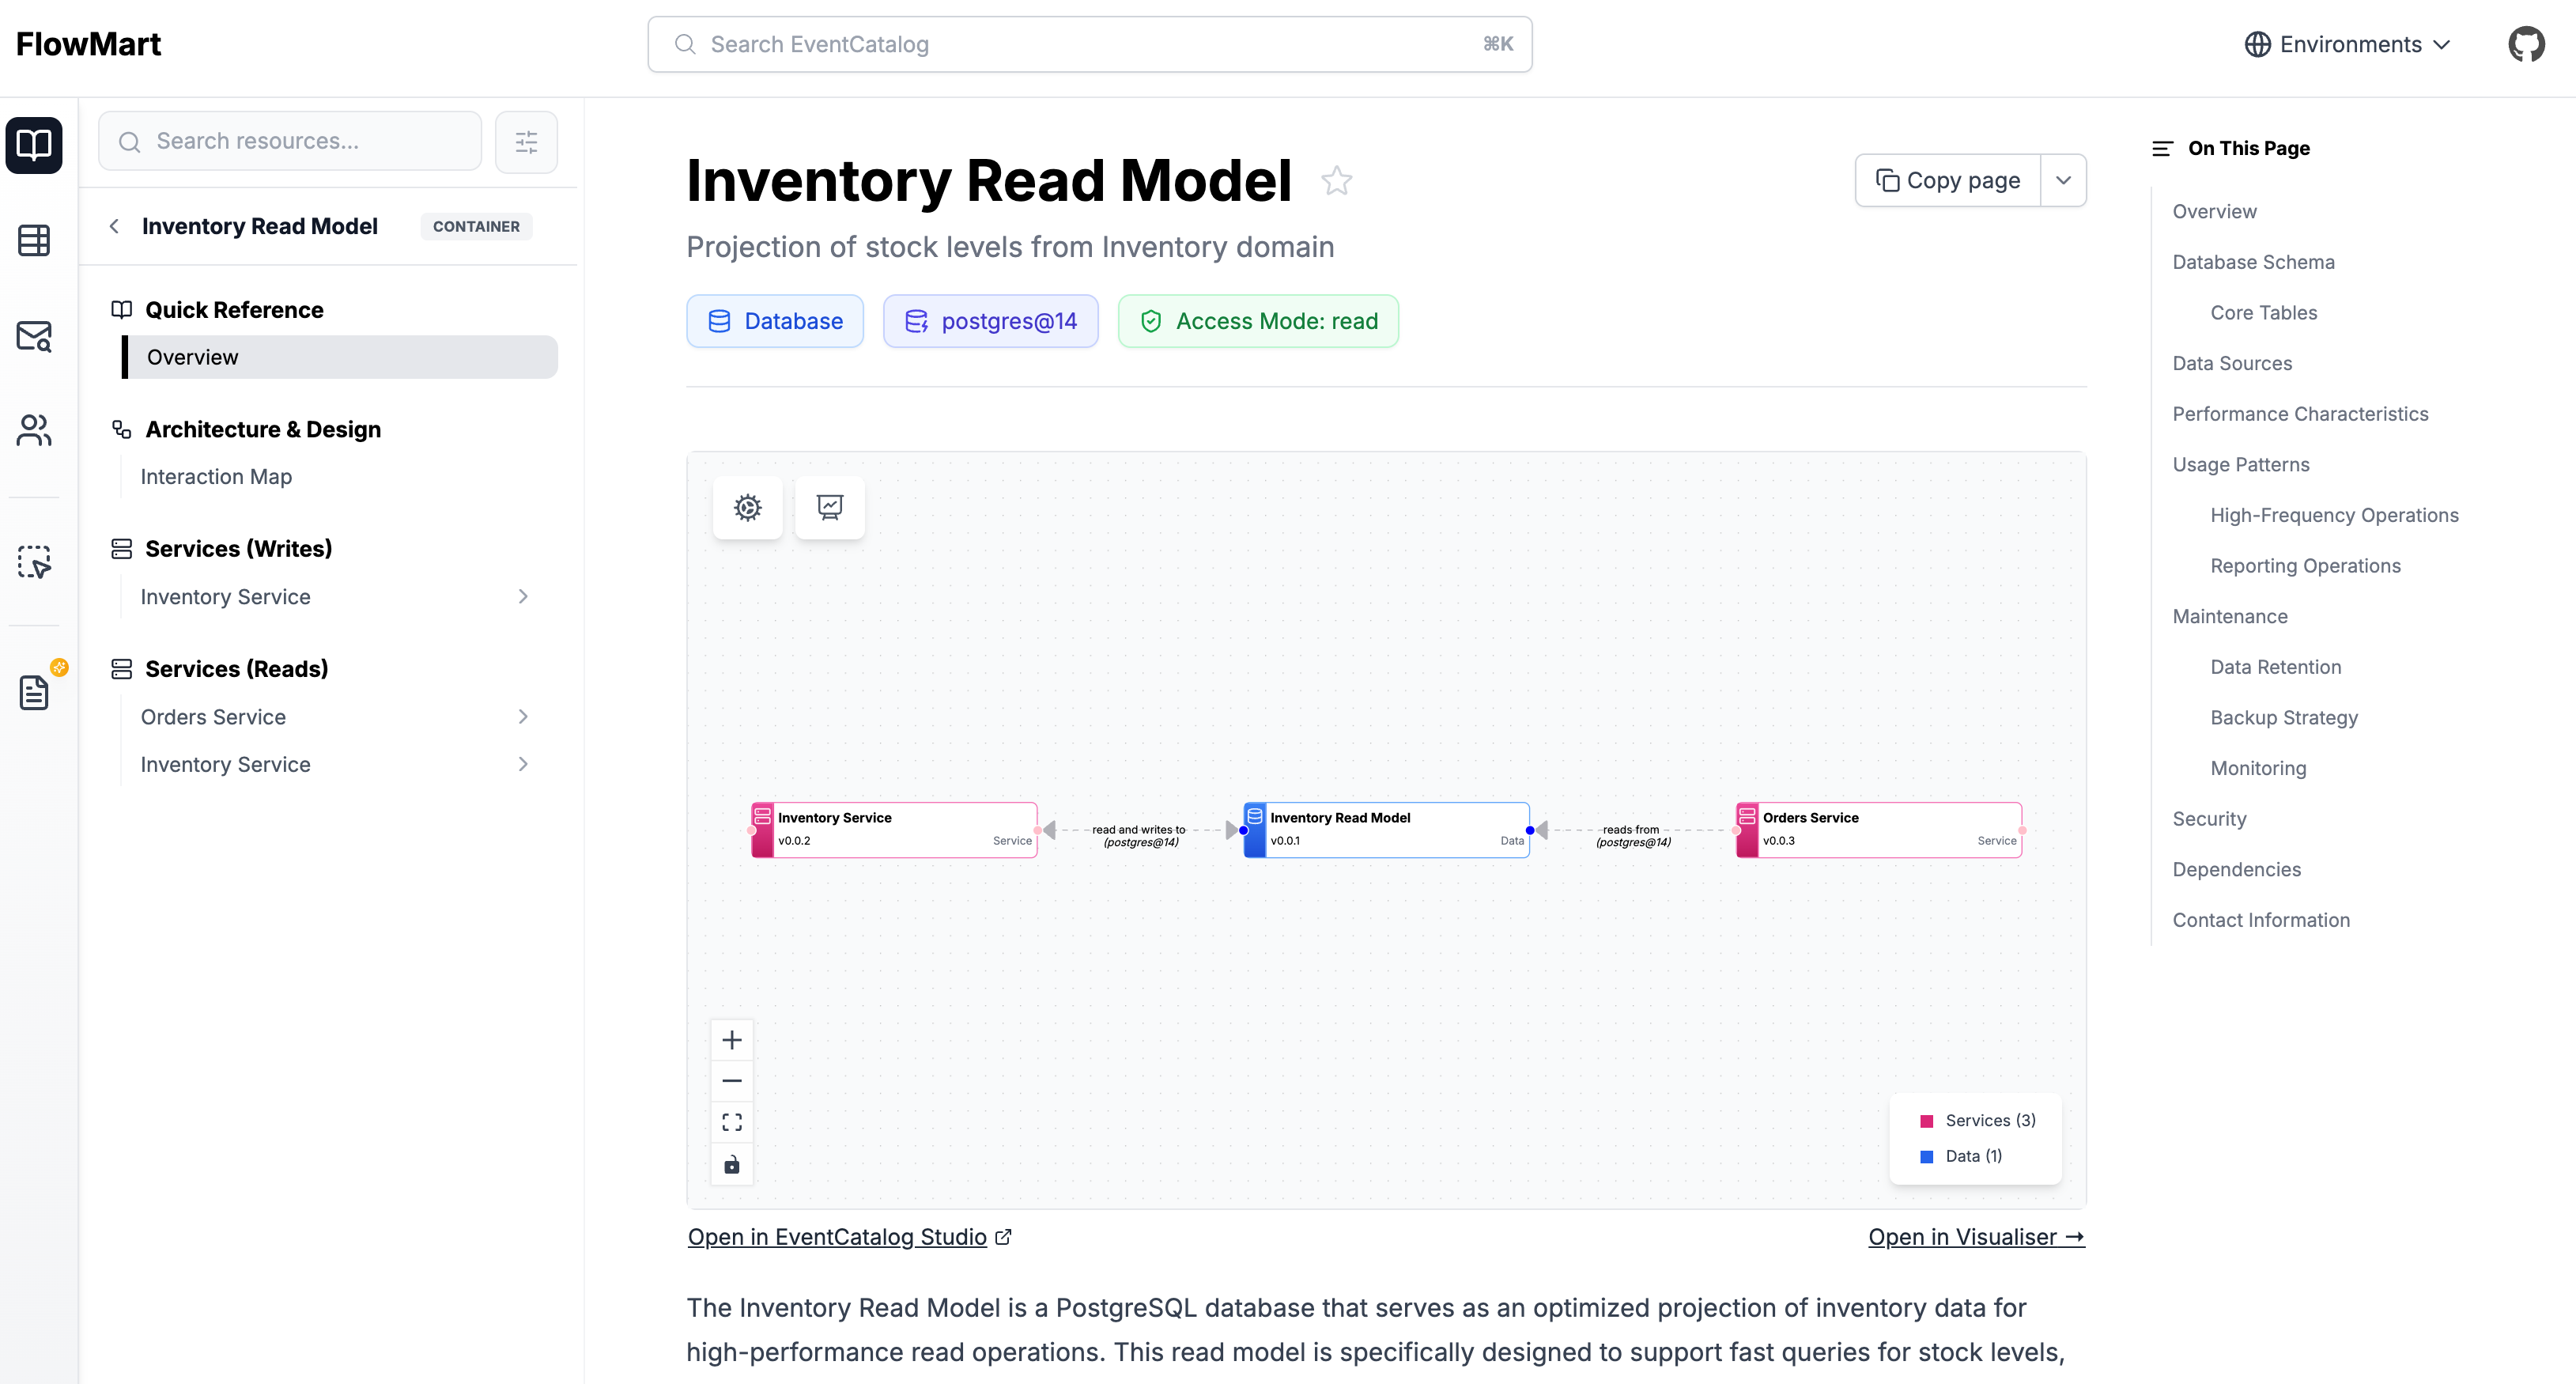Open diagram settings gear icon

point(747,507)
